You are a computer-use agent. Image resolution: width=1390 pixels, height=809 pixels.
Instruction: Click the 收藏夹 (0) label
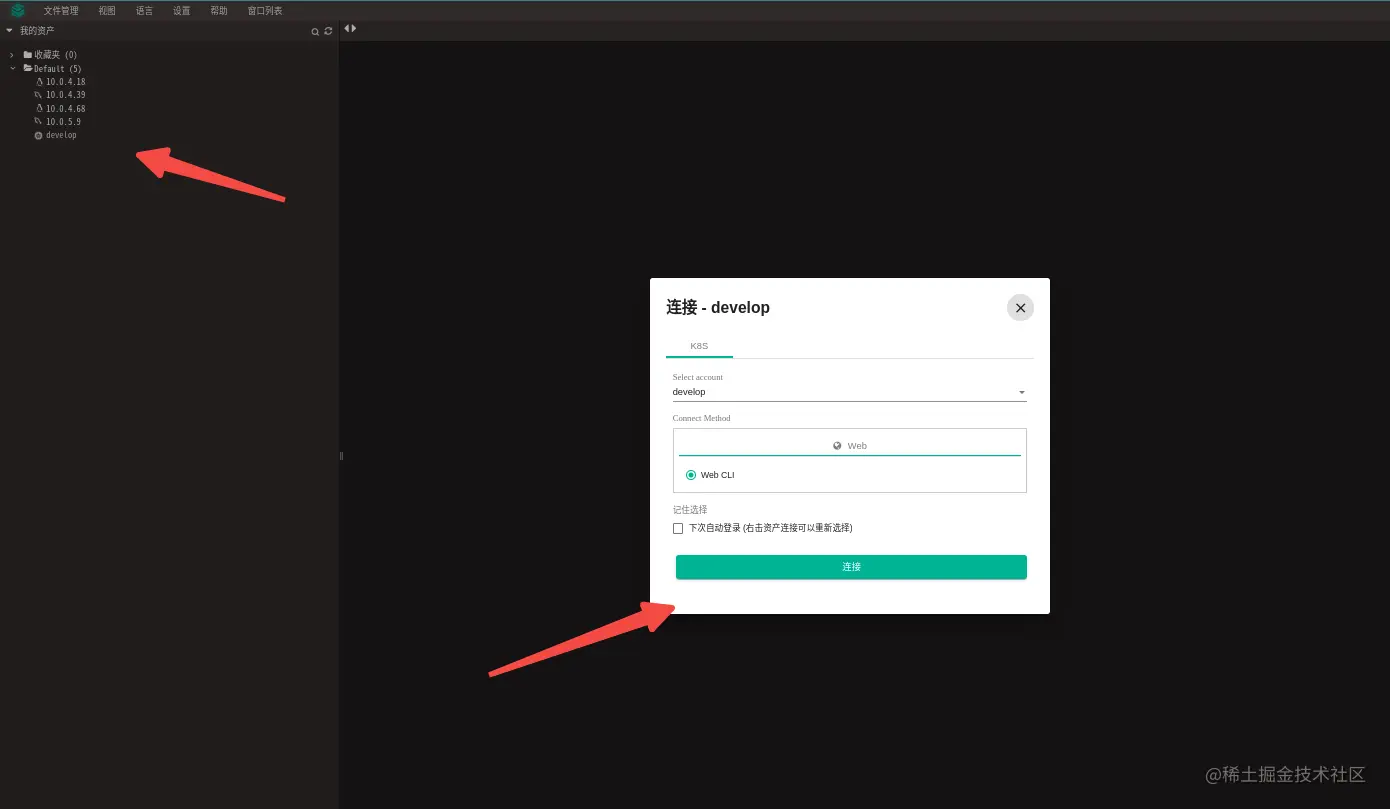click(56, 55)
